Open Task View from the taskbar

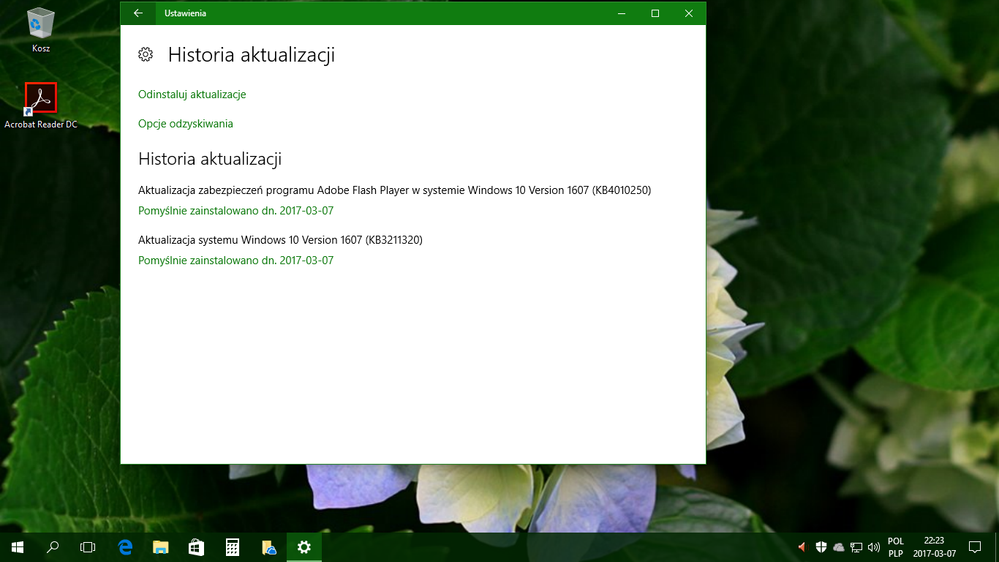click(x=88, y=547)
